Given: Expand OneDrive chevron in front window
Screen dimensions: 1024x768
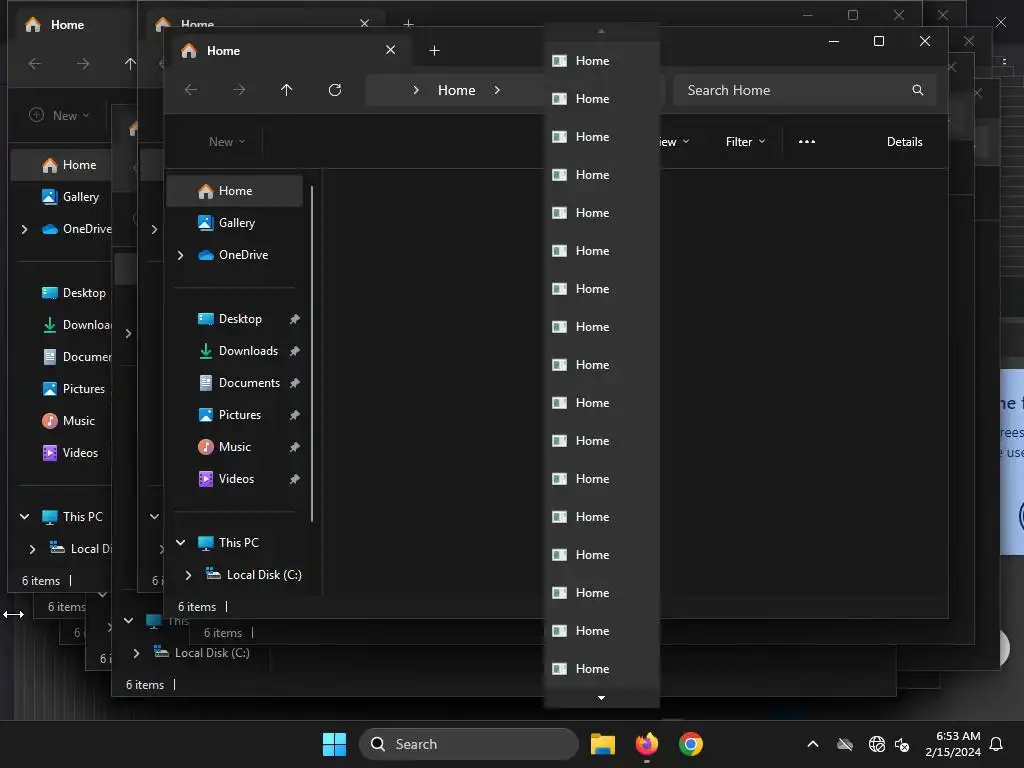Looking at the screenshot, I should click(181, 255).
